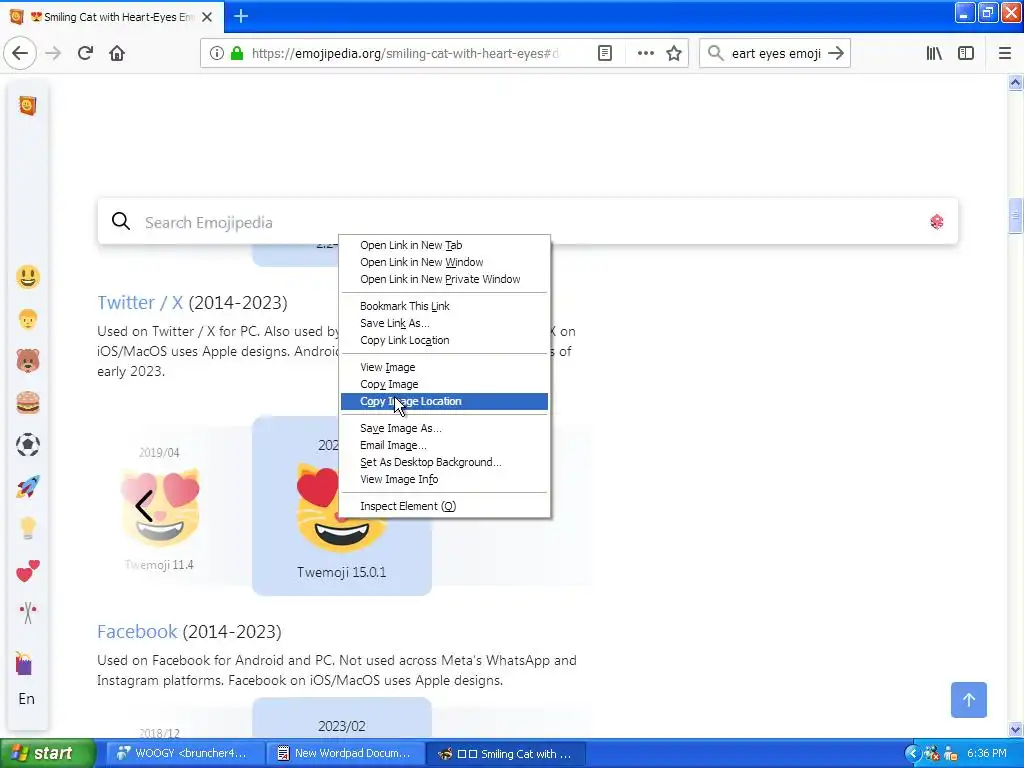Open the Facebook link

[137, 632]
